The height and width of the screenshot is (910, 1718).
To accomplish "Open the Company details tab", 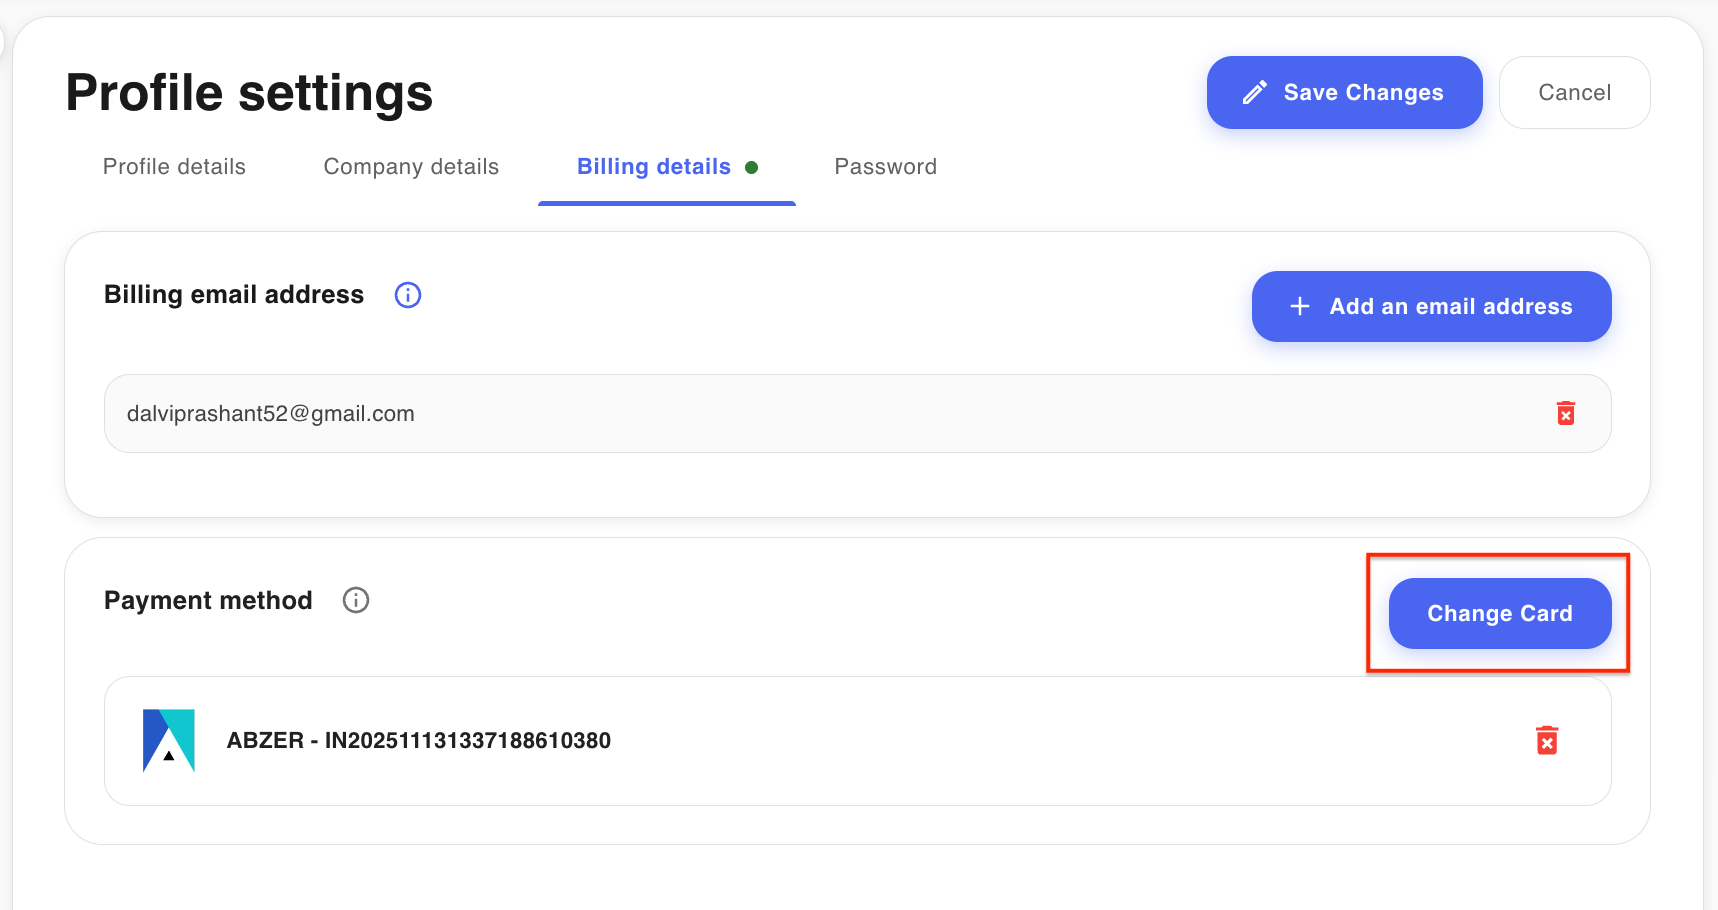I will [411, 167].
